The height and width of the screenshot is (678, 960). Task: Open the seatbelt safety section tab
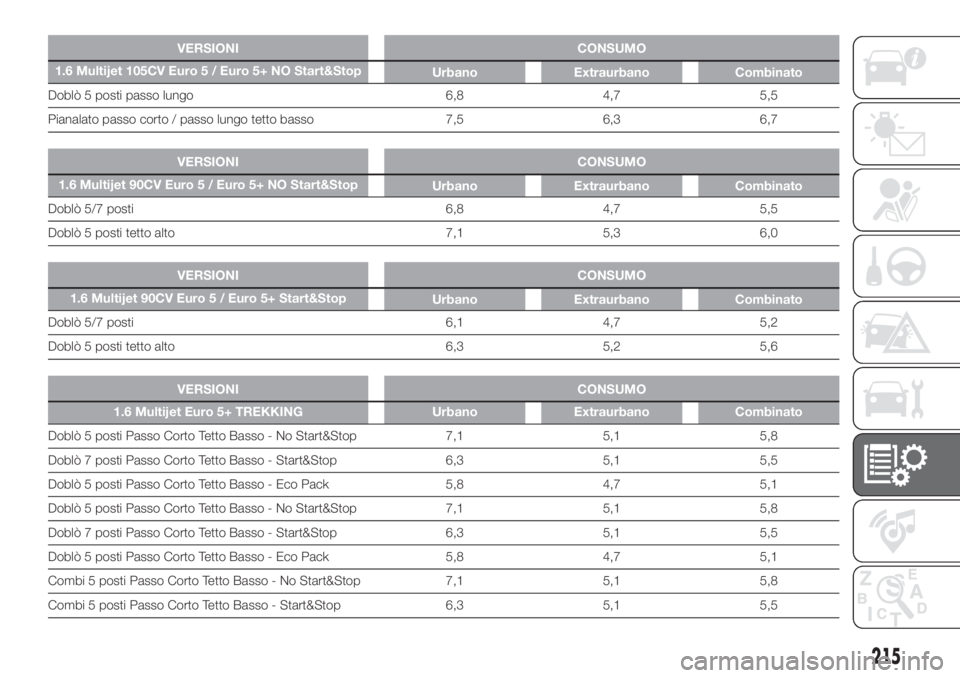[x=906, y=200]
